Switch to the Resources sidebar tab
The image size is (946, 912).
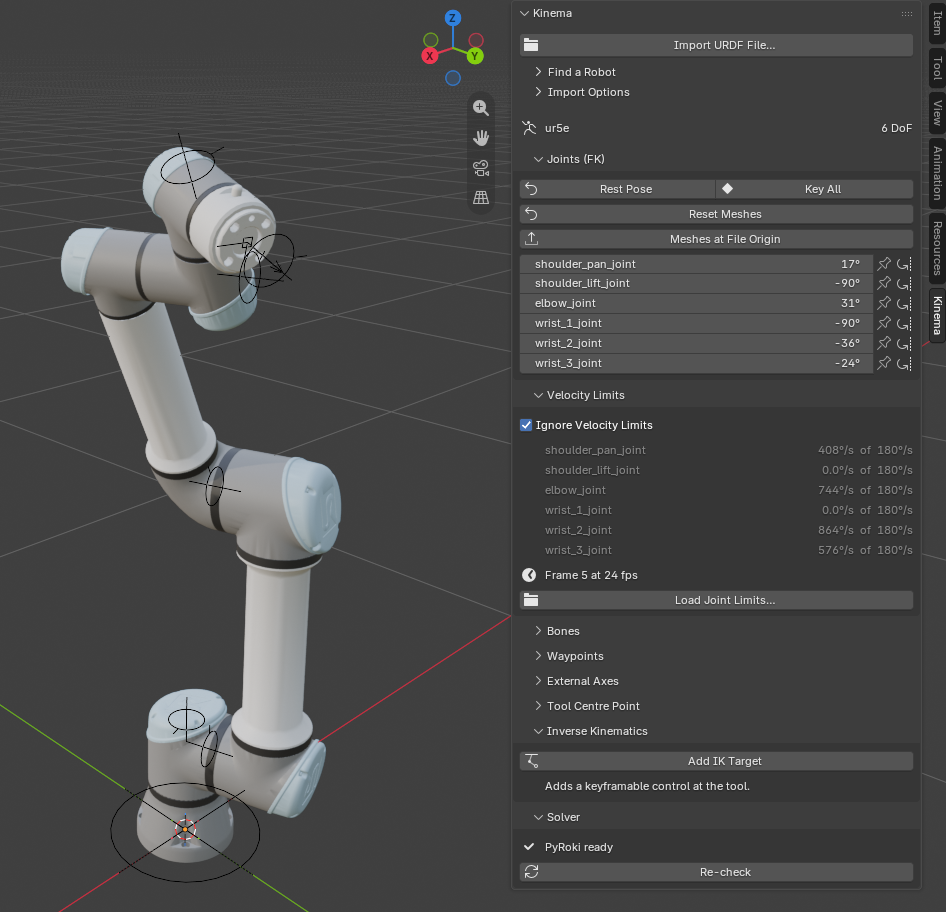[x=937, y=248]
